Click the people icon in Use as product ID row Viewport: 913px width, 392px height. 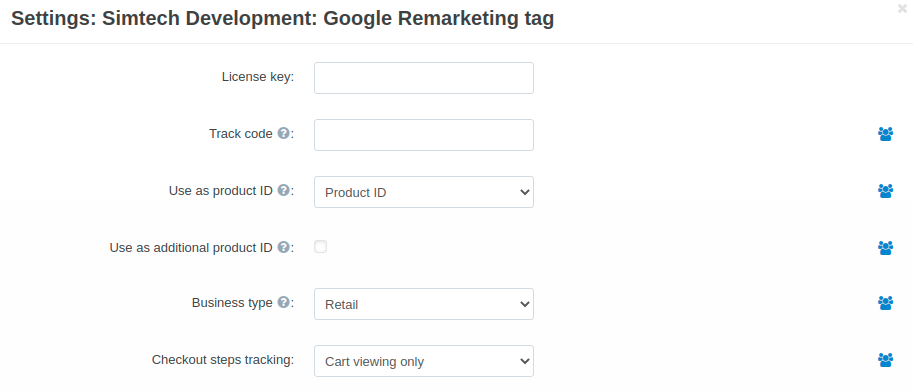coord(885,190)
